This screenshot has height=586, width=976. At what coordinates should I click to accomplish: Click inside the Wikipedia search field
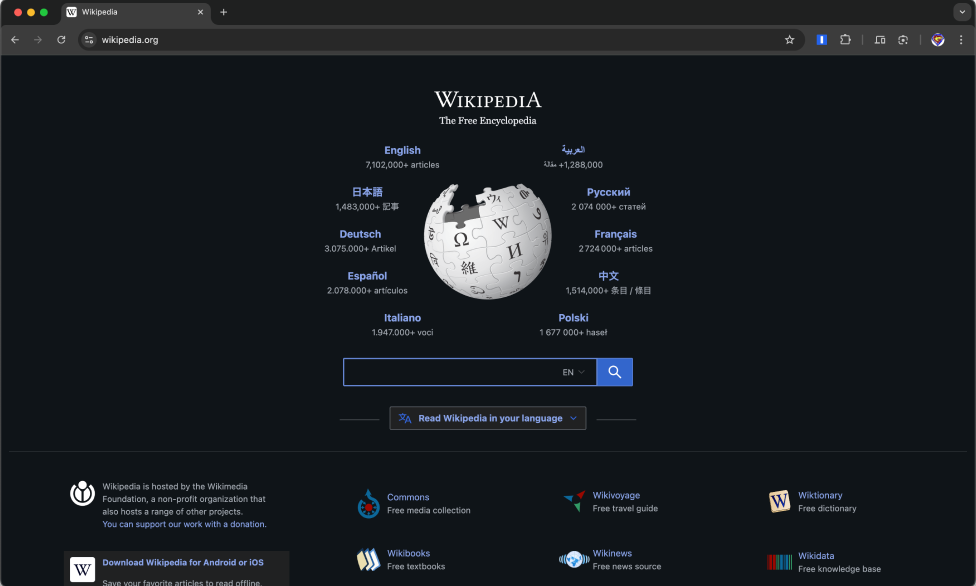(x=460, y=371)
